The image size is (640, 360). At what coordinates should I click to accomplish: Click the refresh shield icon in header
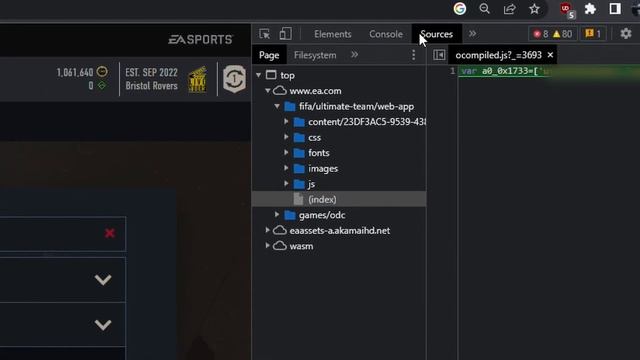(x=234, y=78)
